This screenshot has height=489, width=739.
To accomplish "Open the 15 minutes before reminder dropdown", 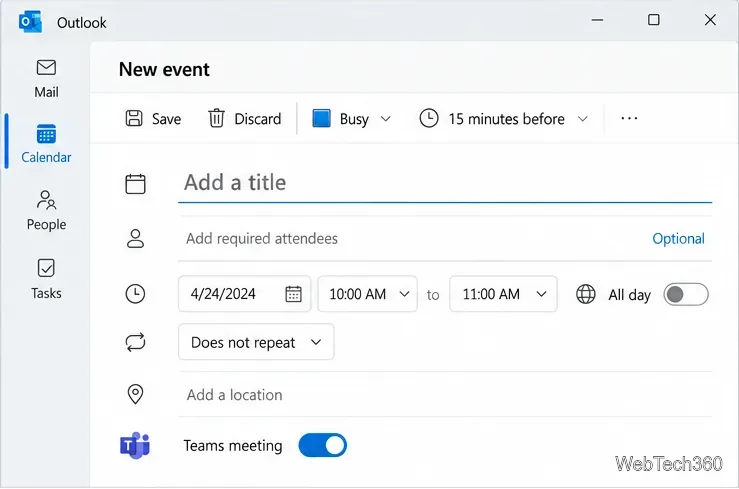I will 504,118.
